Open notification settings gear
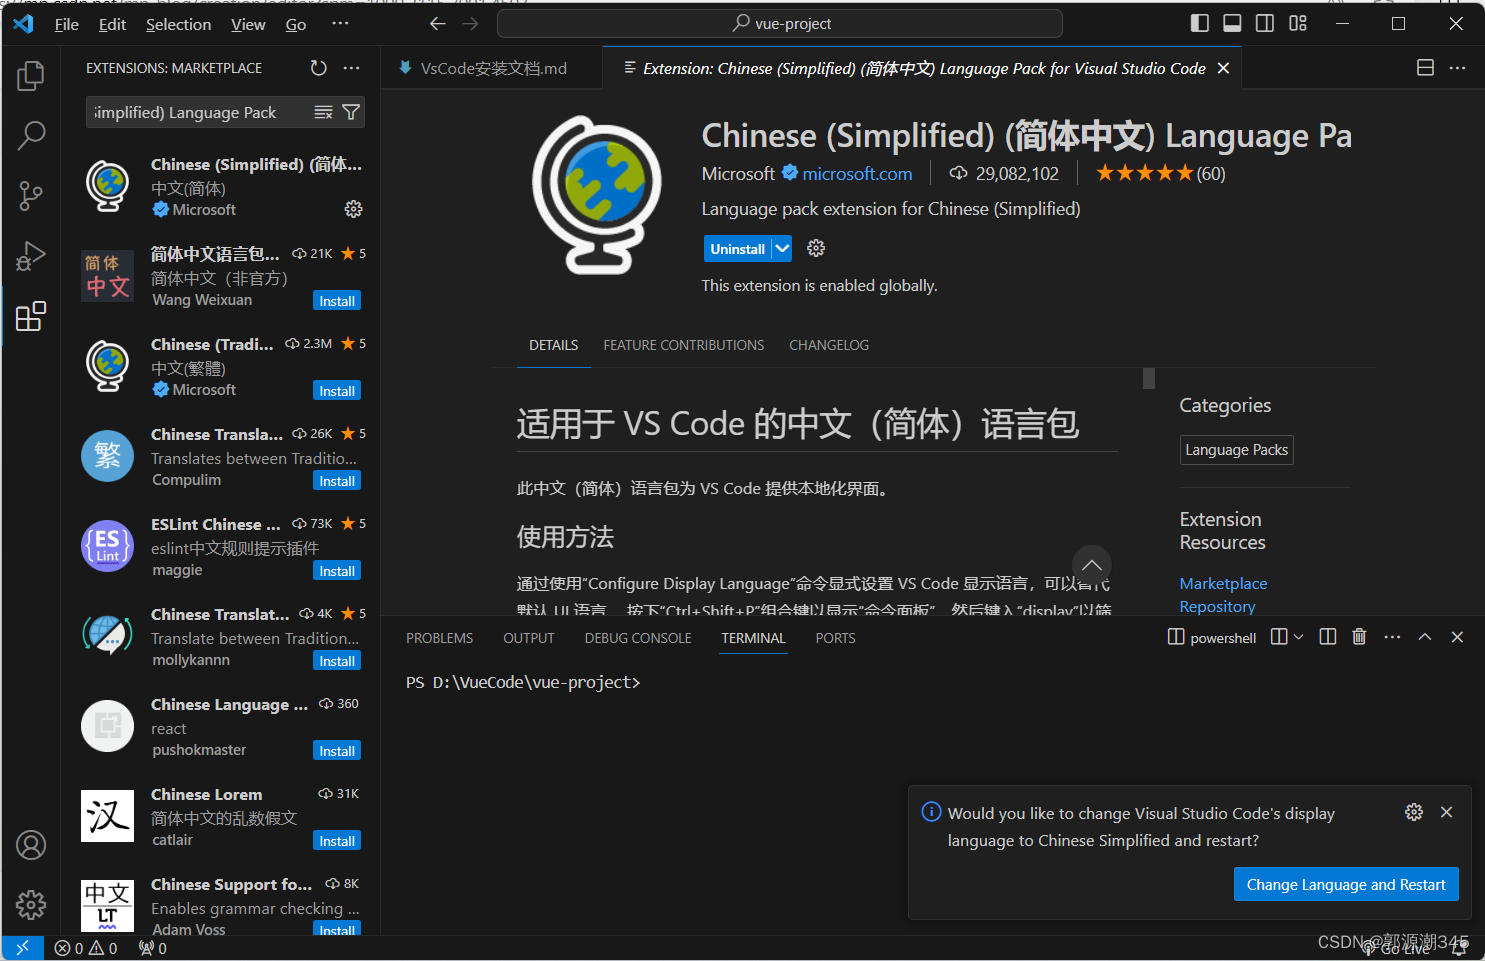The height and width of the screenshot is (961, 1485). (x=1413, y=812)
